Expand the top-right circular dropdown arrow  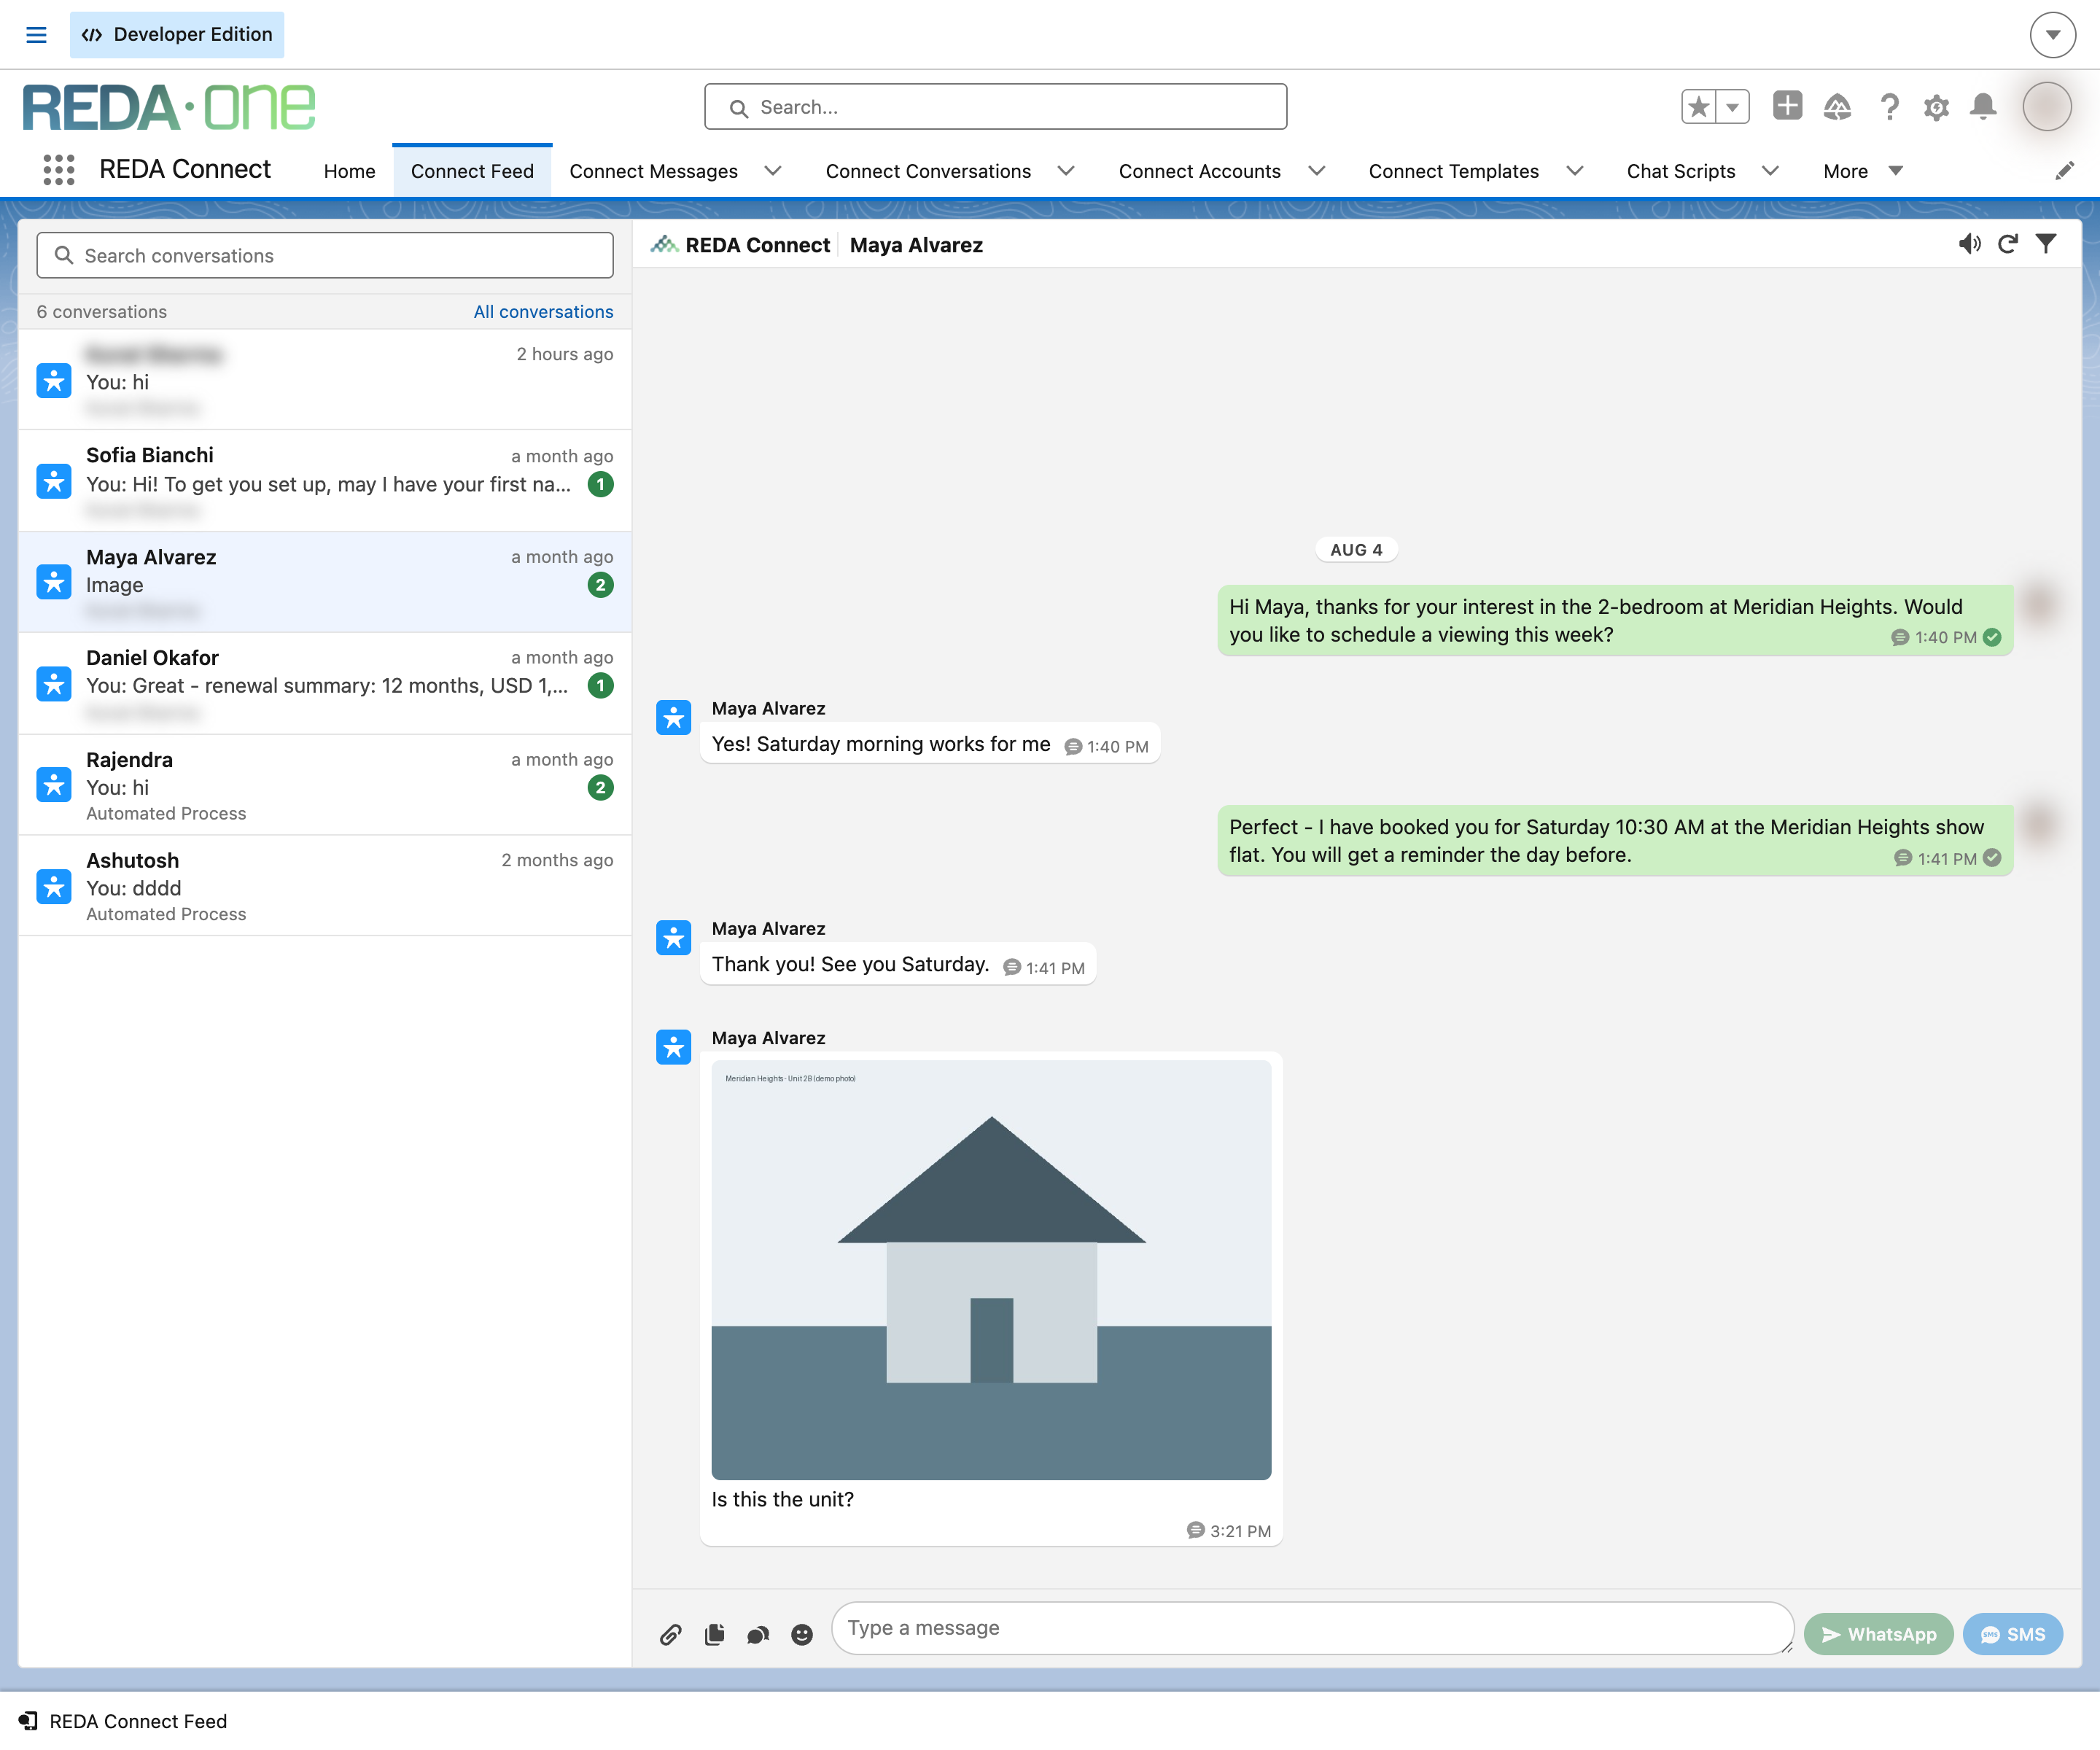coord(2052,35)
